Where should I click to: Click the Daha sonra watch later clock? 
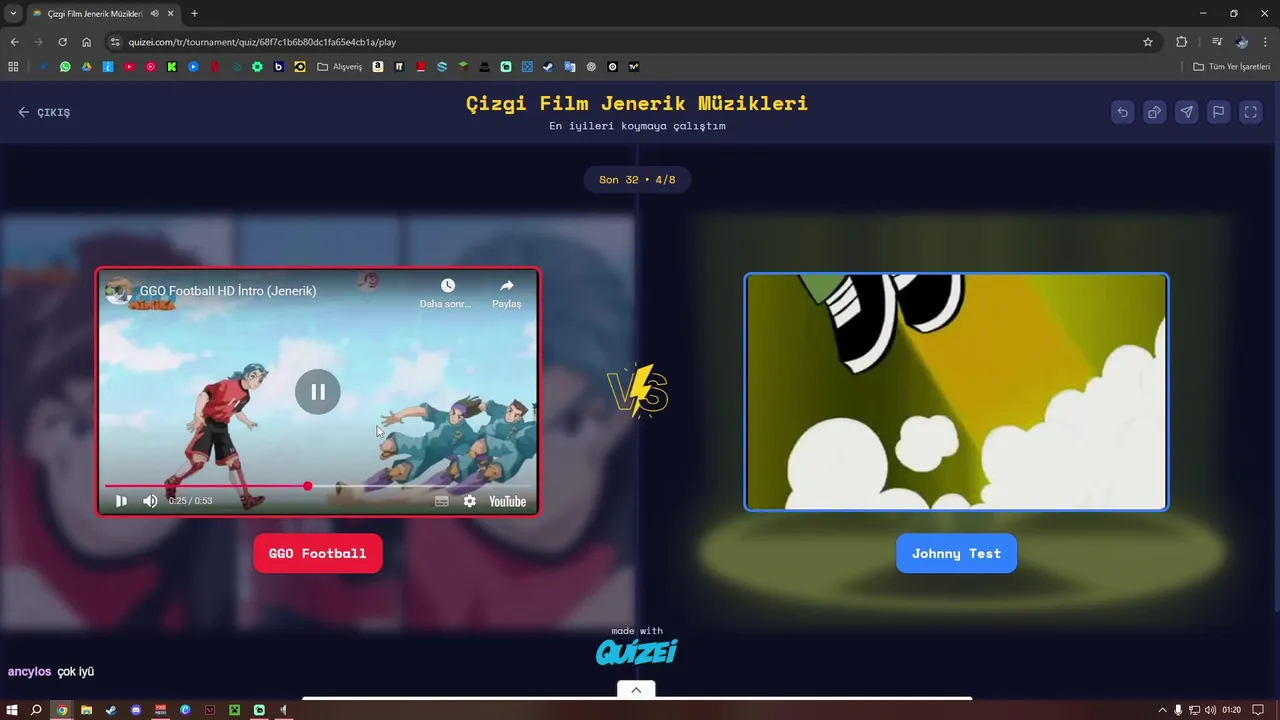click(x=447, y=292)
